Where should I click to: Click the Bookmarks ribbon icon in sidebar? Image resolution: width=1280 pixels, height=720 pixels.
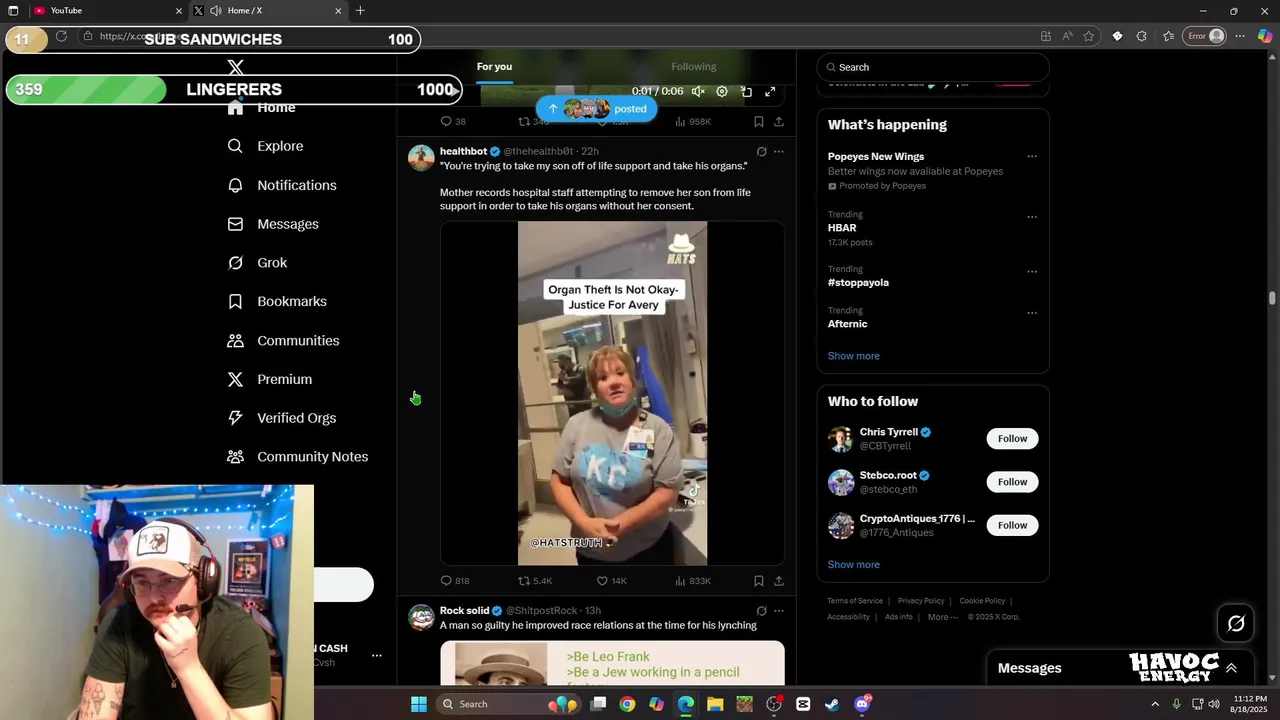(x=235, y=301)
